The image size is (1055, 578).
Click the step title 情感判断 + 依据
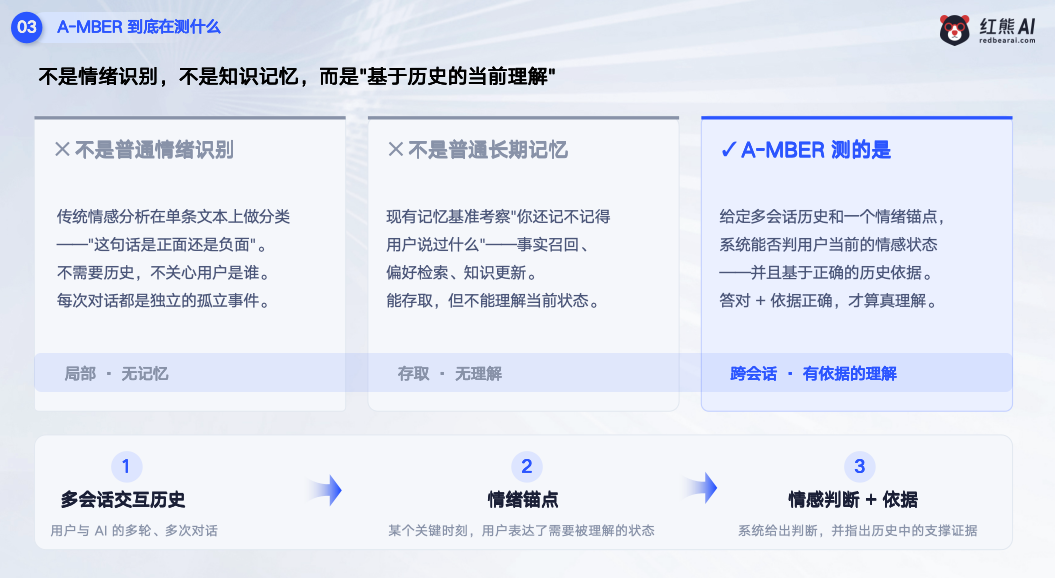click(853, 499)
